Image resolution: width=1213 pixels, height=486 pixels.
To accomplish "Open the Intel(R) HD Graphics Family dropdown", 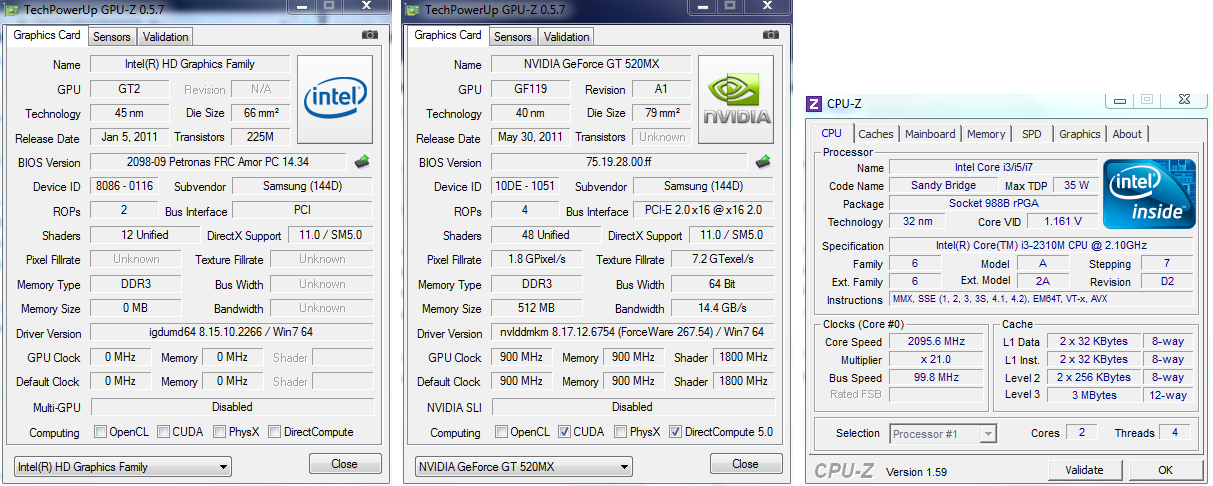I will point(122,467).
